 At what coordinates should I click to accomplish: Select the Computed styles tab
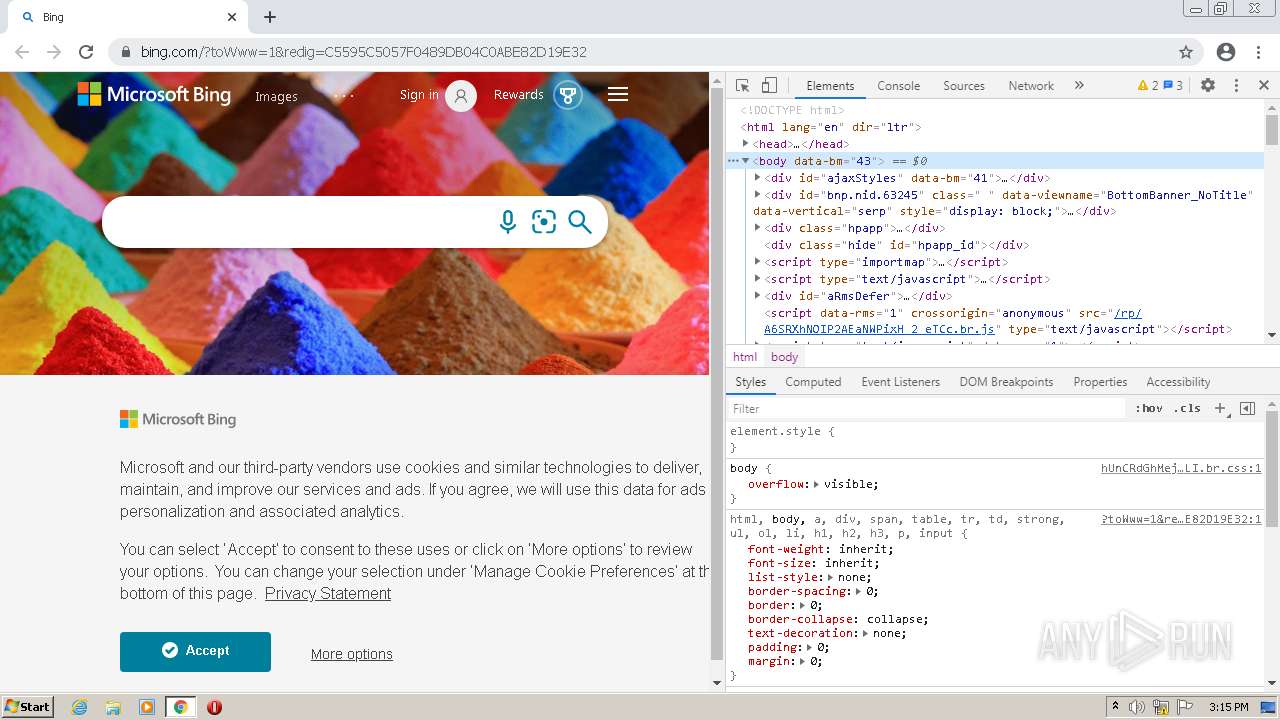tap(813, 382)
